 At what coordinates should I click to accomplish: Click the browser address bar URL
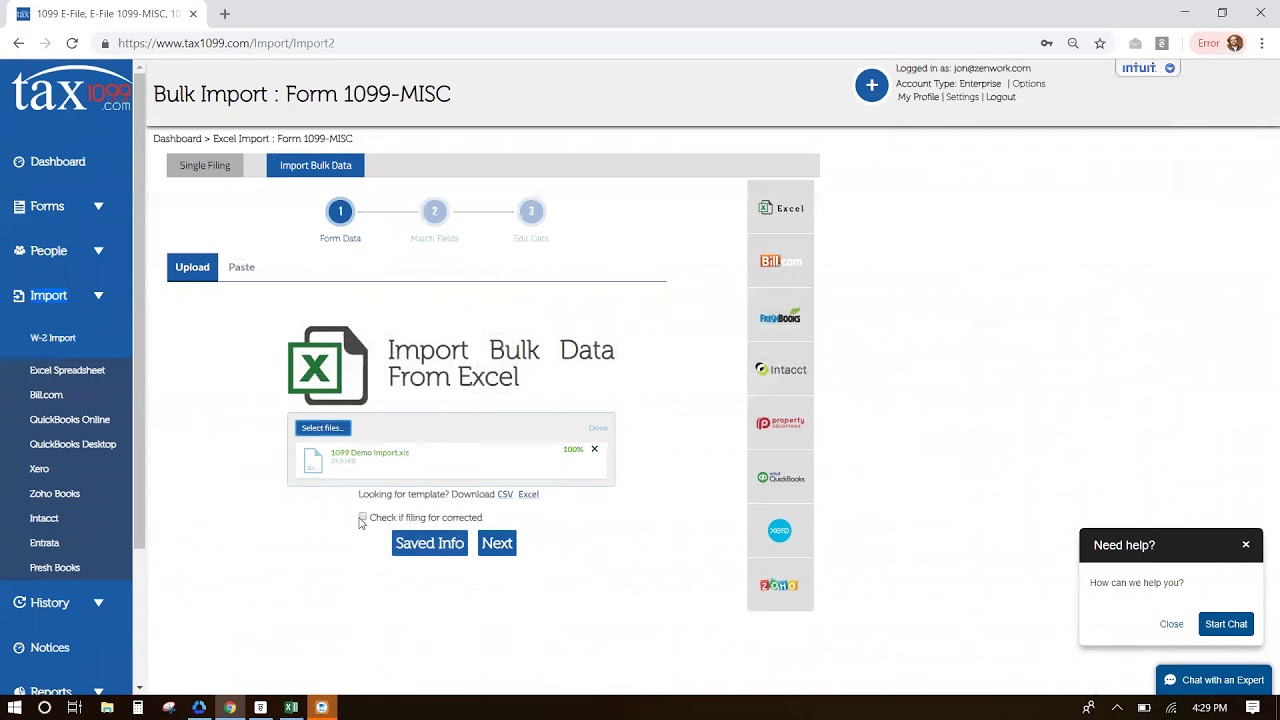226,43
